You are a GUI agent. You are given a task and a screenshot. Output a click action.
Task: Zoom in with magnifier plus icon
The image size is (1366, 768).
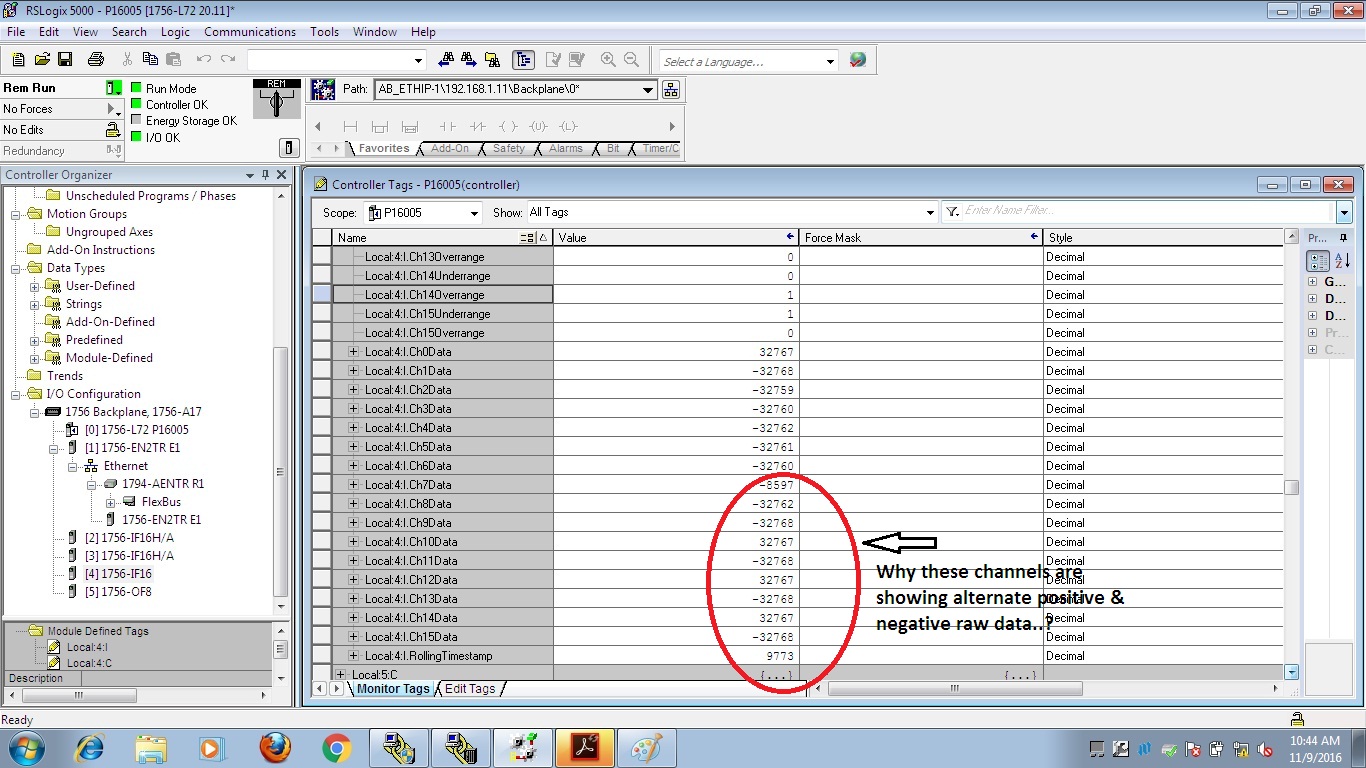[x=608, y=60]
